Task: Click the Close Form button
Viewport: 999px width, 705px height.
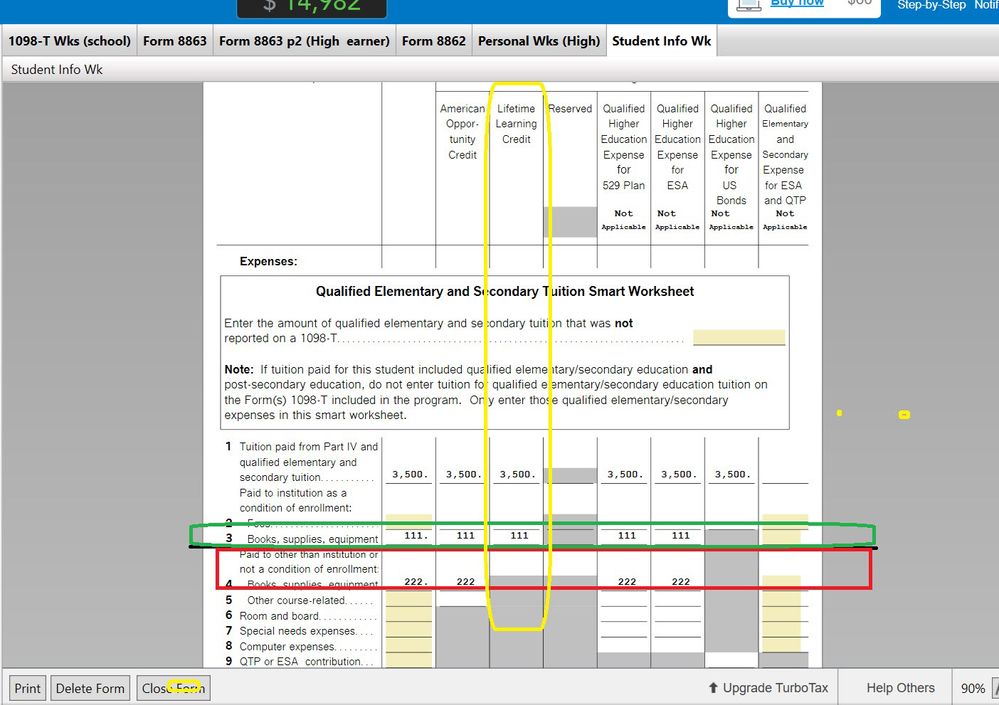Action: tap(173, 688)
